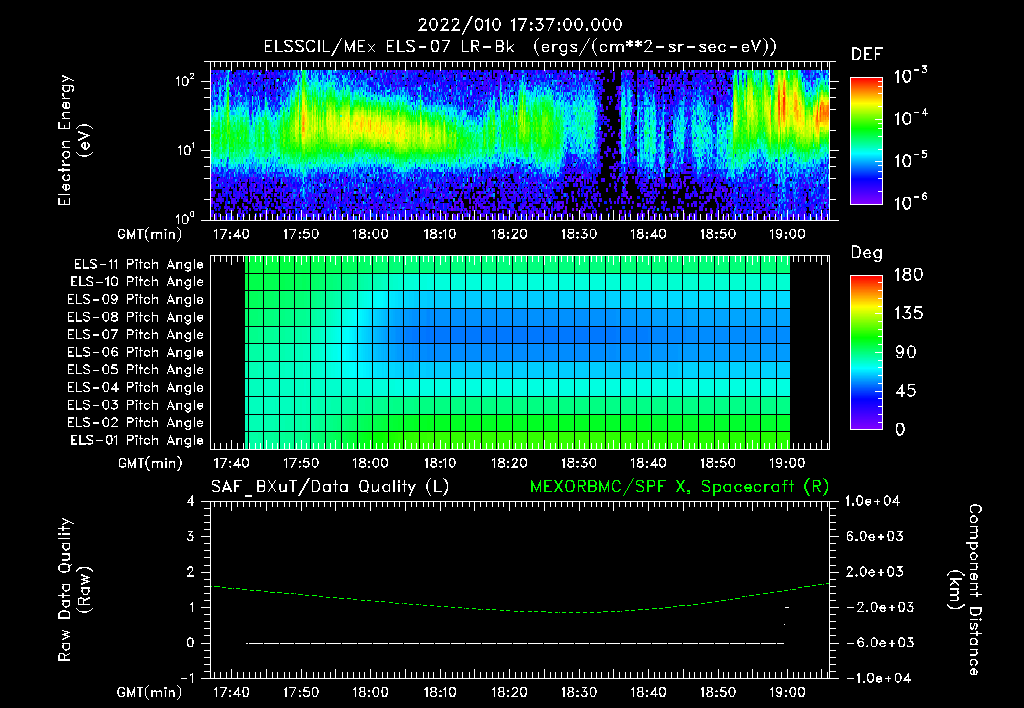
Task: Click the ELS-01 Pitch Angle row label
Action: click(x=137, y=440)
